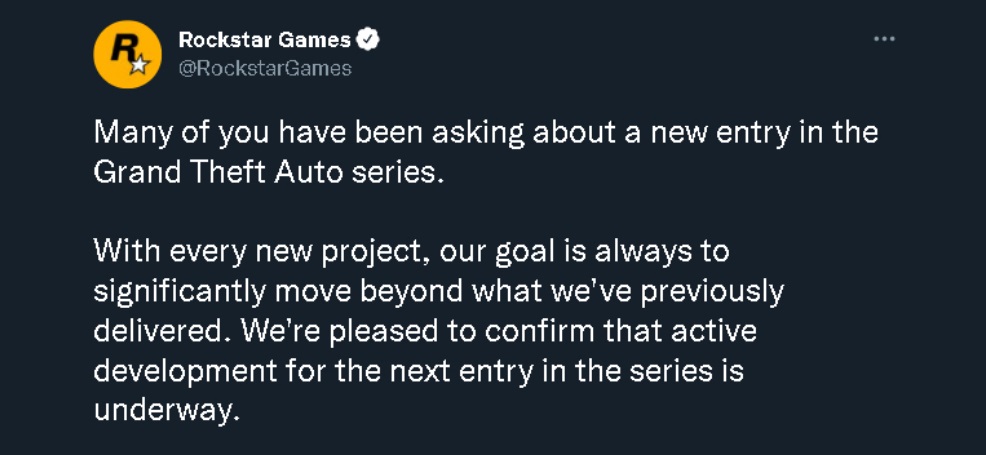
Task: Click the word 'series.' in first paragraph
Action: [397, 173]
